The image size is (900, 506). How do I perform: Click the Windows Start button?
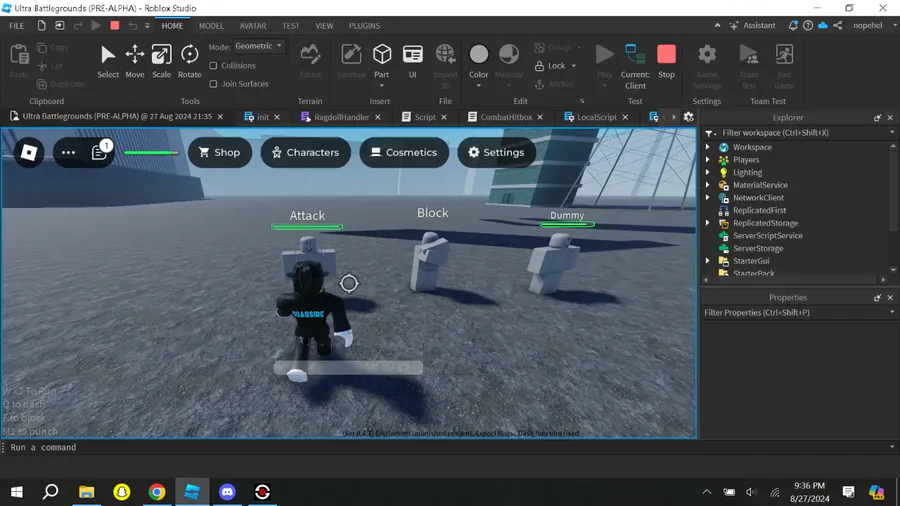coord(17,492)
